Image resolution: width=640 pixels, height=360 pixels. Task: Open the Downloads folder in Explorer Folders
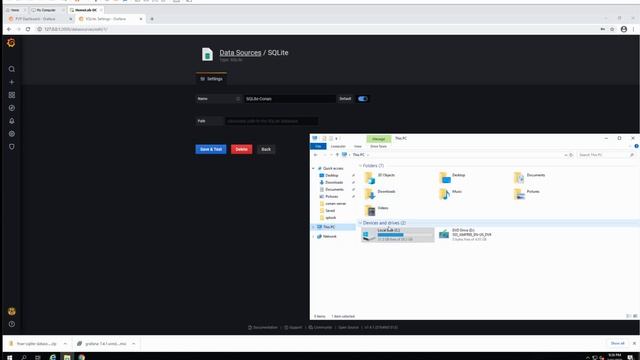(x=380, y=193)
